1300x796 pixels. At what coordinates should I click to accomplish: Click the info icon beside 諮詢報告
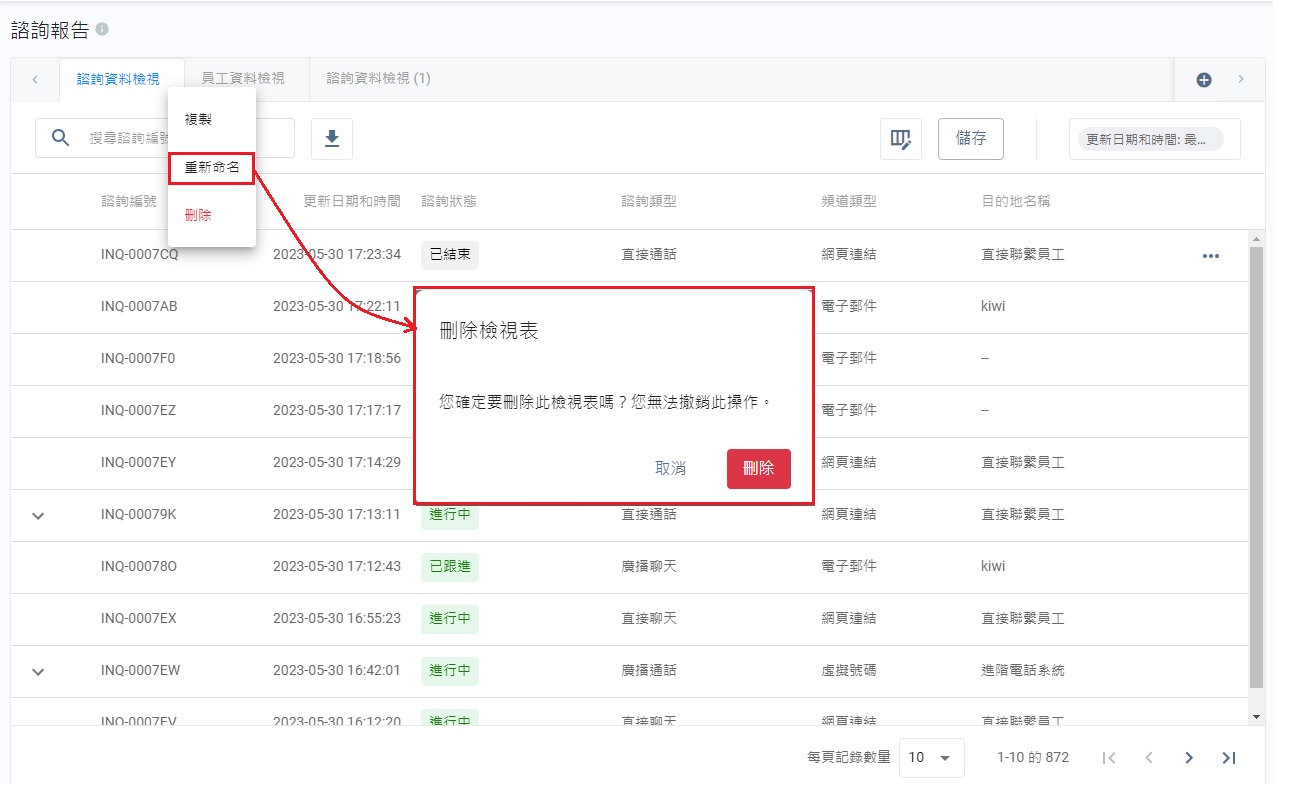pyautogui.click(x=102, y=30)
